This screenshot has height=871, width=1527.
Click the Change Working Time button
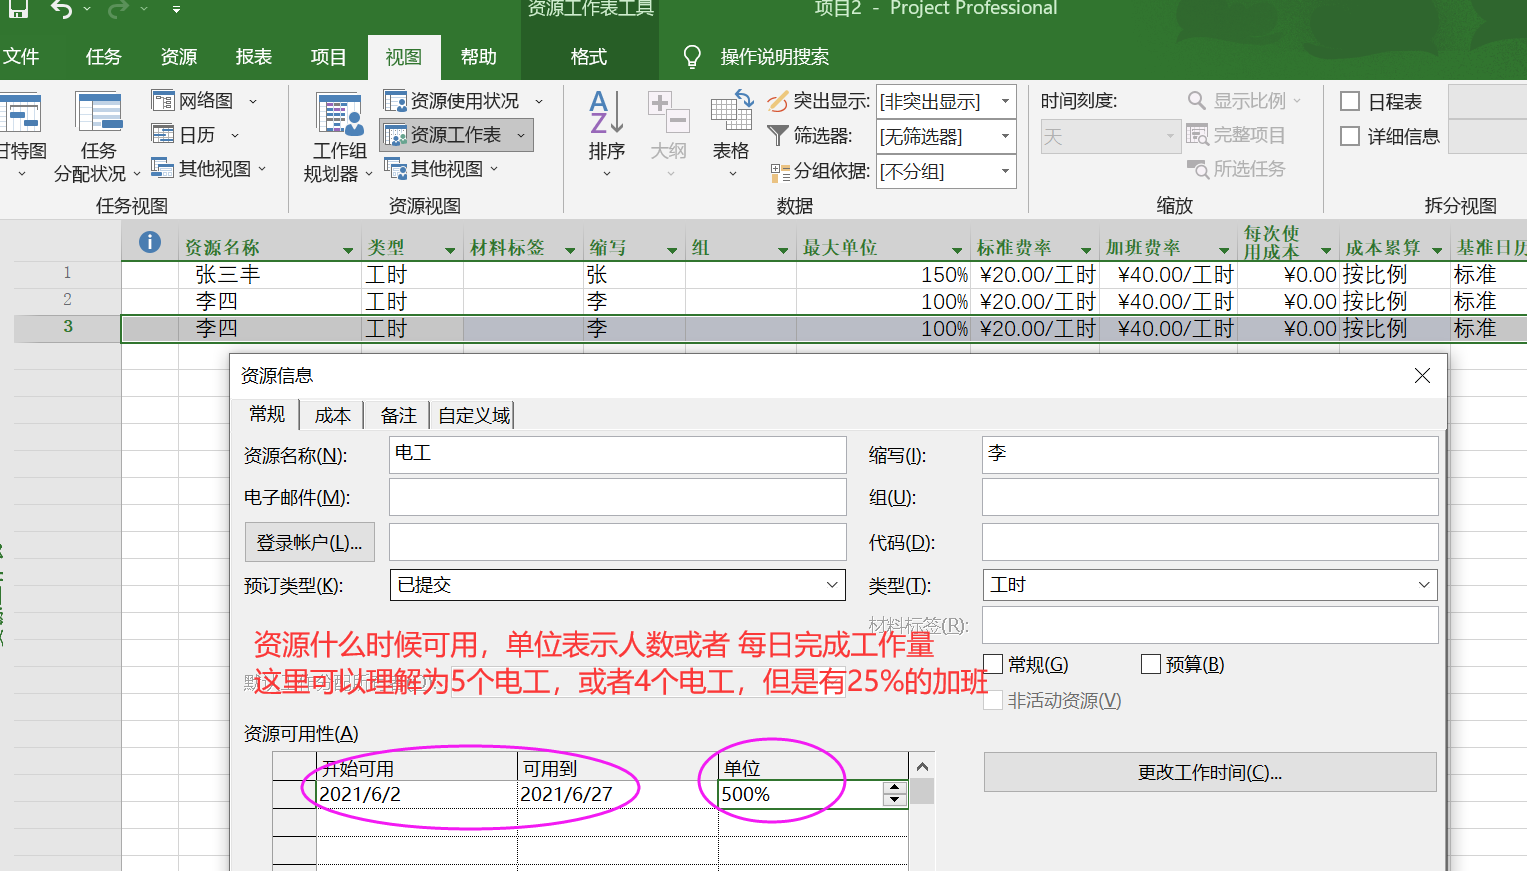[1210, 772]
